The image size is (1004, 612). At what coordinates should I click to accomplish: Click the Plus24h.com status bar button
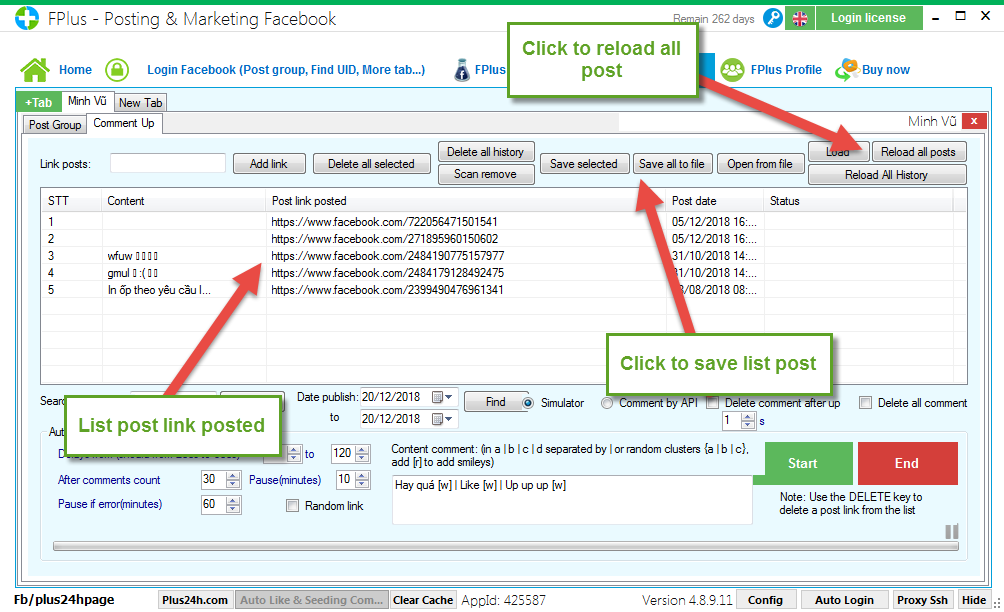pyautogui.click(x=195, y=600)
